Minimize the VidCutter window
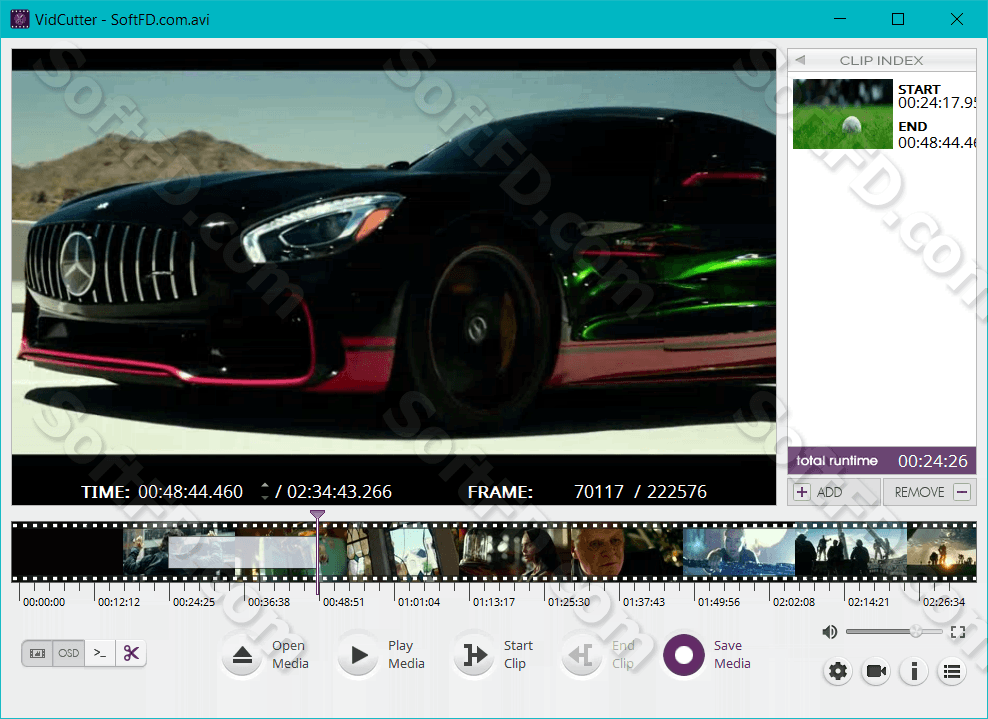 (x=839, y=19)
